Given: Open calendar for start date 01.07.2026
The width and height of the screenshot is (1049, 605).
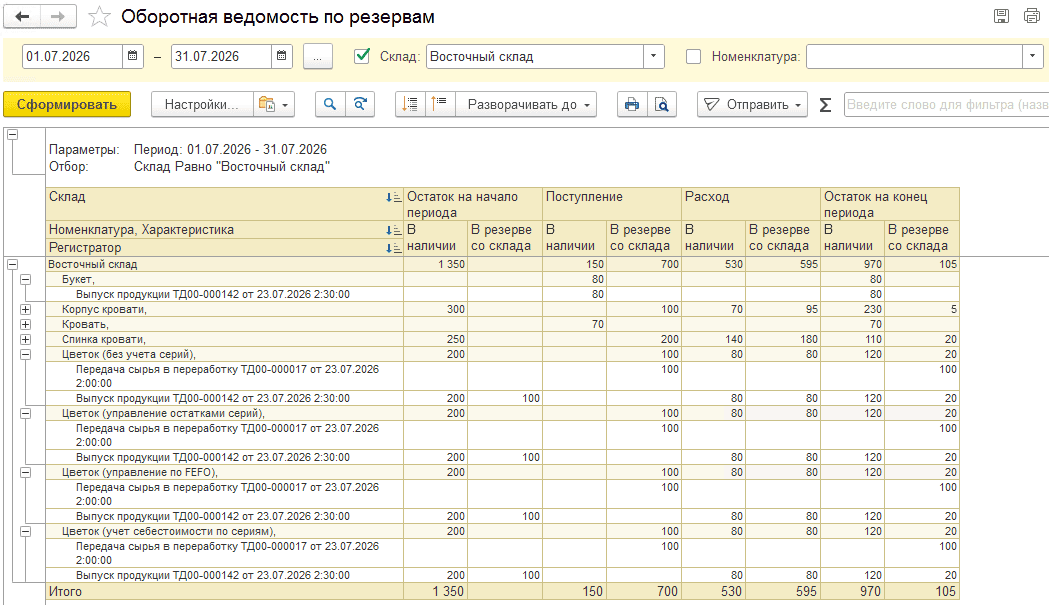Looking at the screenshot, I should [x=132, y=56].
